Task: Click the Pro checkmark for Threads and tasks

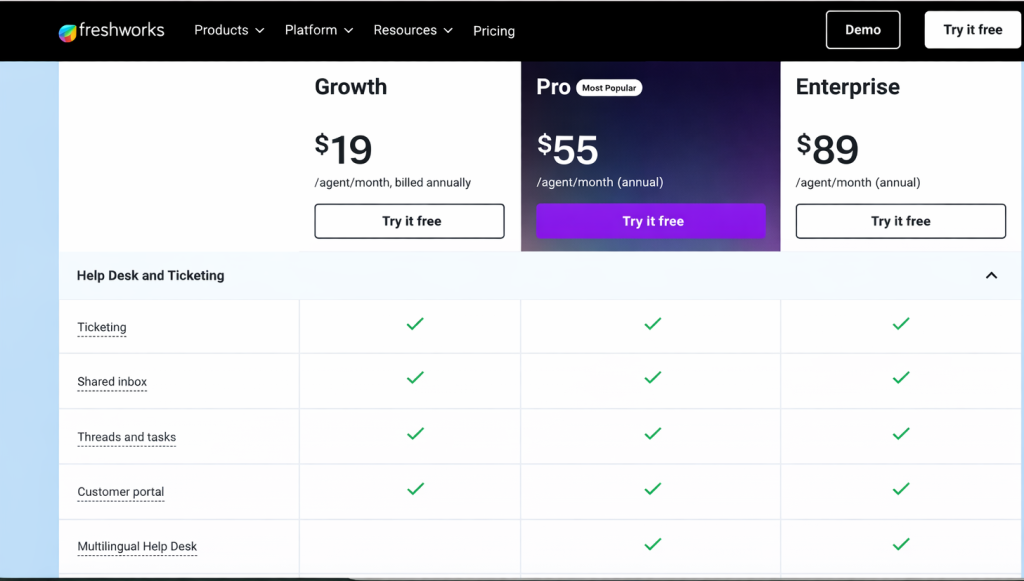Action: (651, 434)
